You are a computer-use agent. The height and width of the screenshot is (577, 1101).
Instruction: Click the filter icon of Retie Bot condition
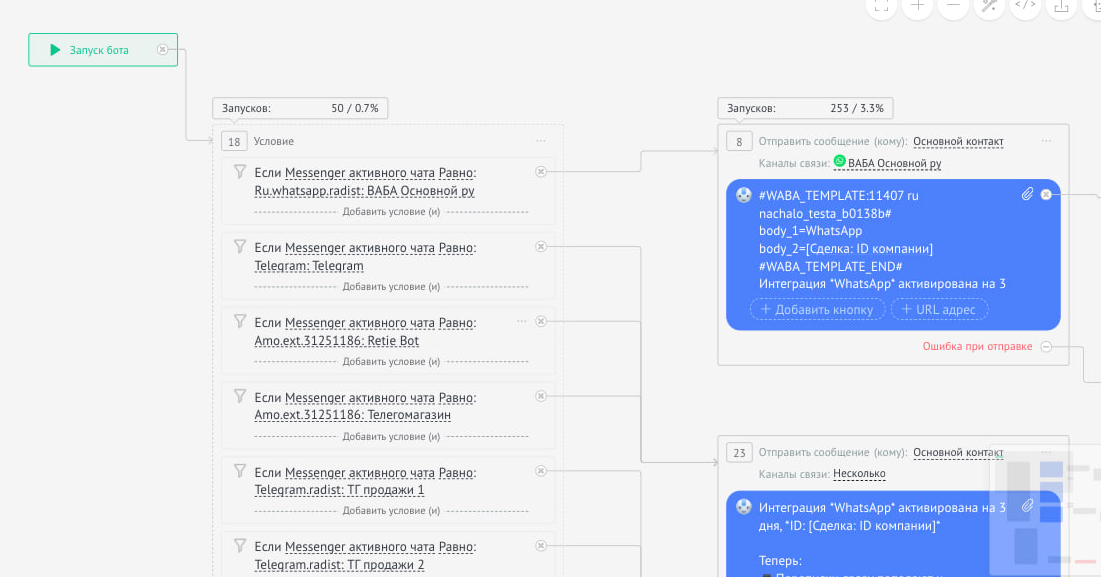pyautogui.click(x=240, y=321)
